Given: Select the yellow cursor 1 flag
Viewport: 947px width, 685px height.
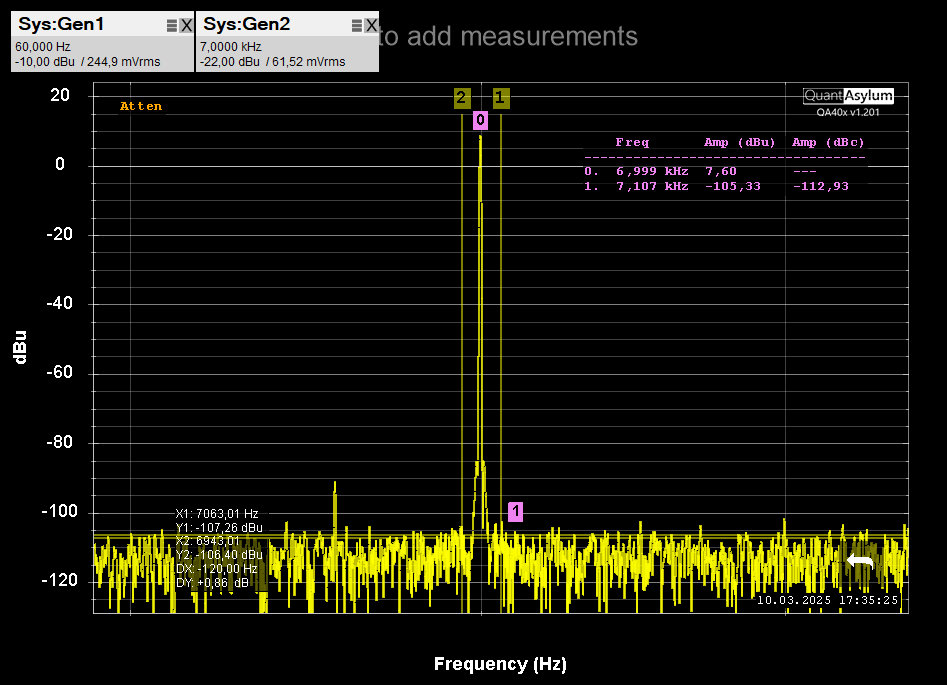Looking at the screenshot, I should coord(500,98).
